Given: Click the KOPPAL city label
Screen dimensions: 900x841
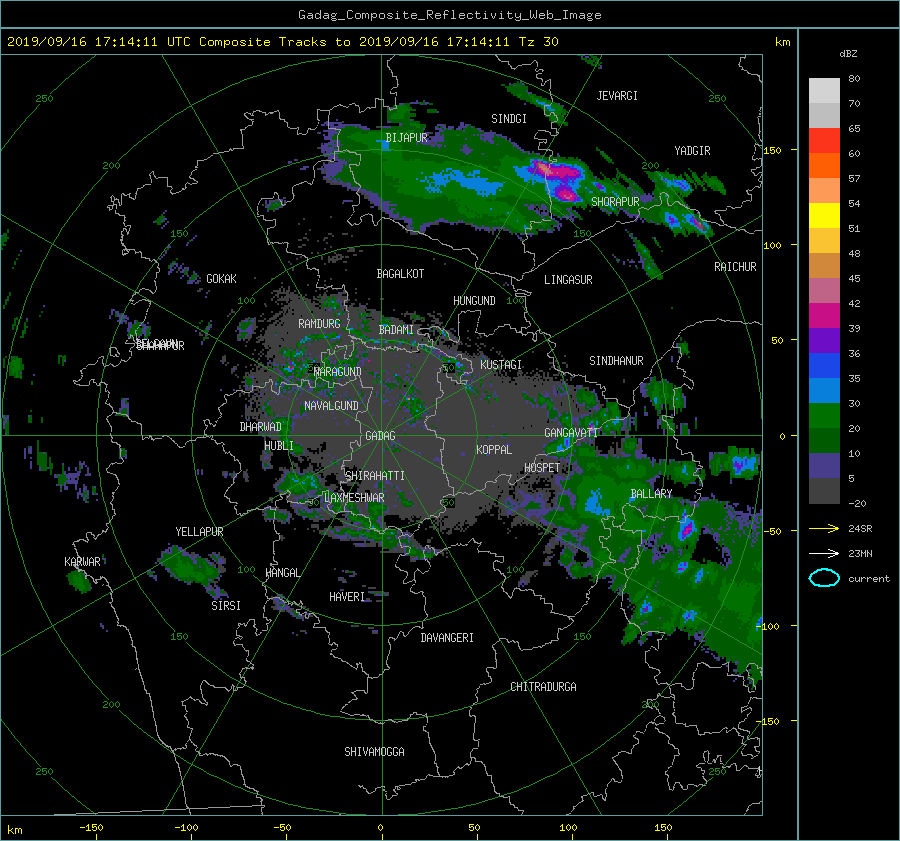Looking at the screenshot, I should (494, 449).
